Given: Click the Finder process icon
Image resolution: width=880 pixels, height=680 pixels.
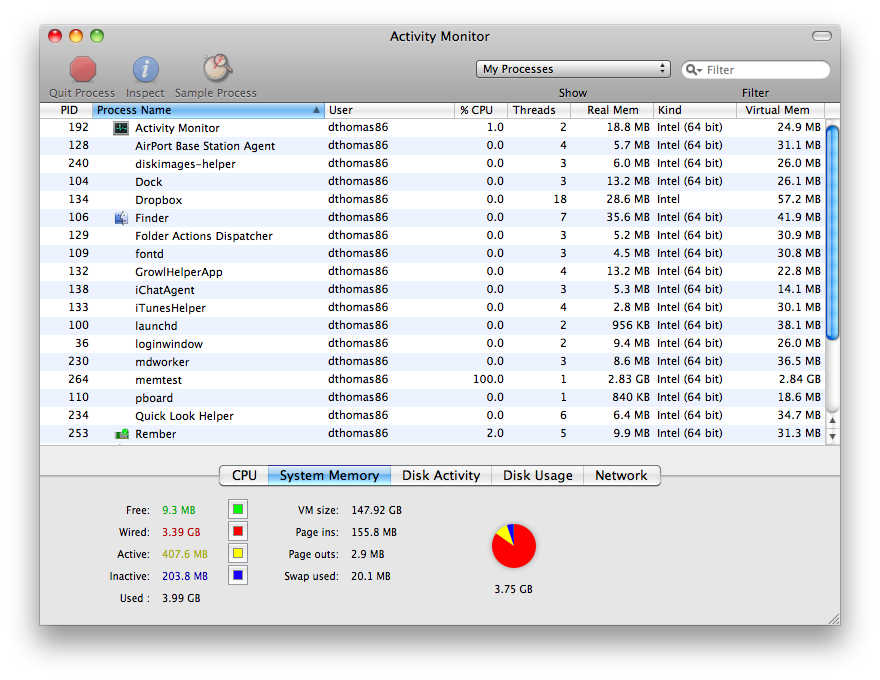Looking at the screenshot, I should [x=121, y=218].
